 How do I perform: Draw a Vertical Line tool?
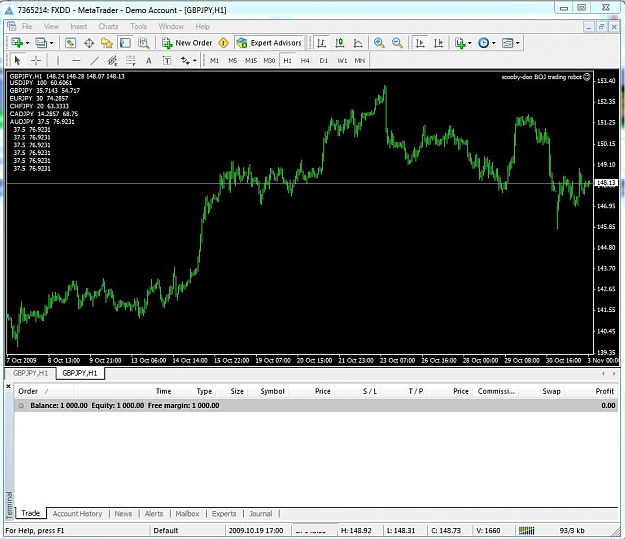pyautogui.click(x=58, y=61)
